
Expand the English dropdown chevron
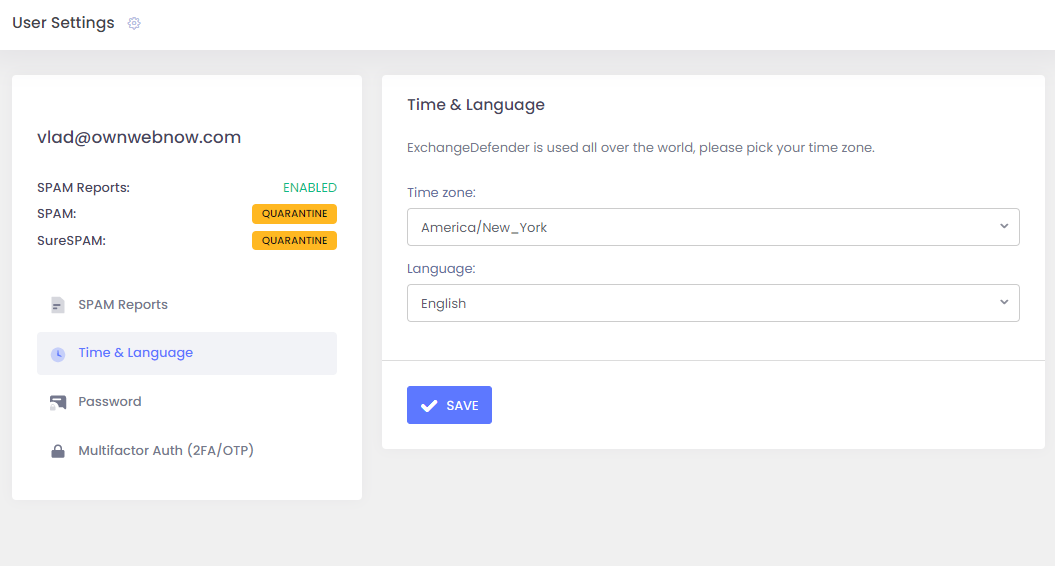coord(1004,303)
